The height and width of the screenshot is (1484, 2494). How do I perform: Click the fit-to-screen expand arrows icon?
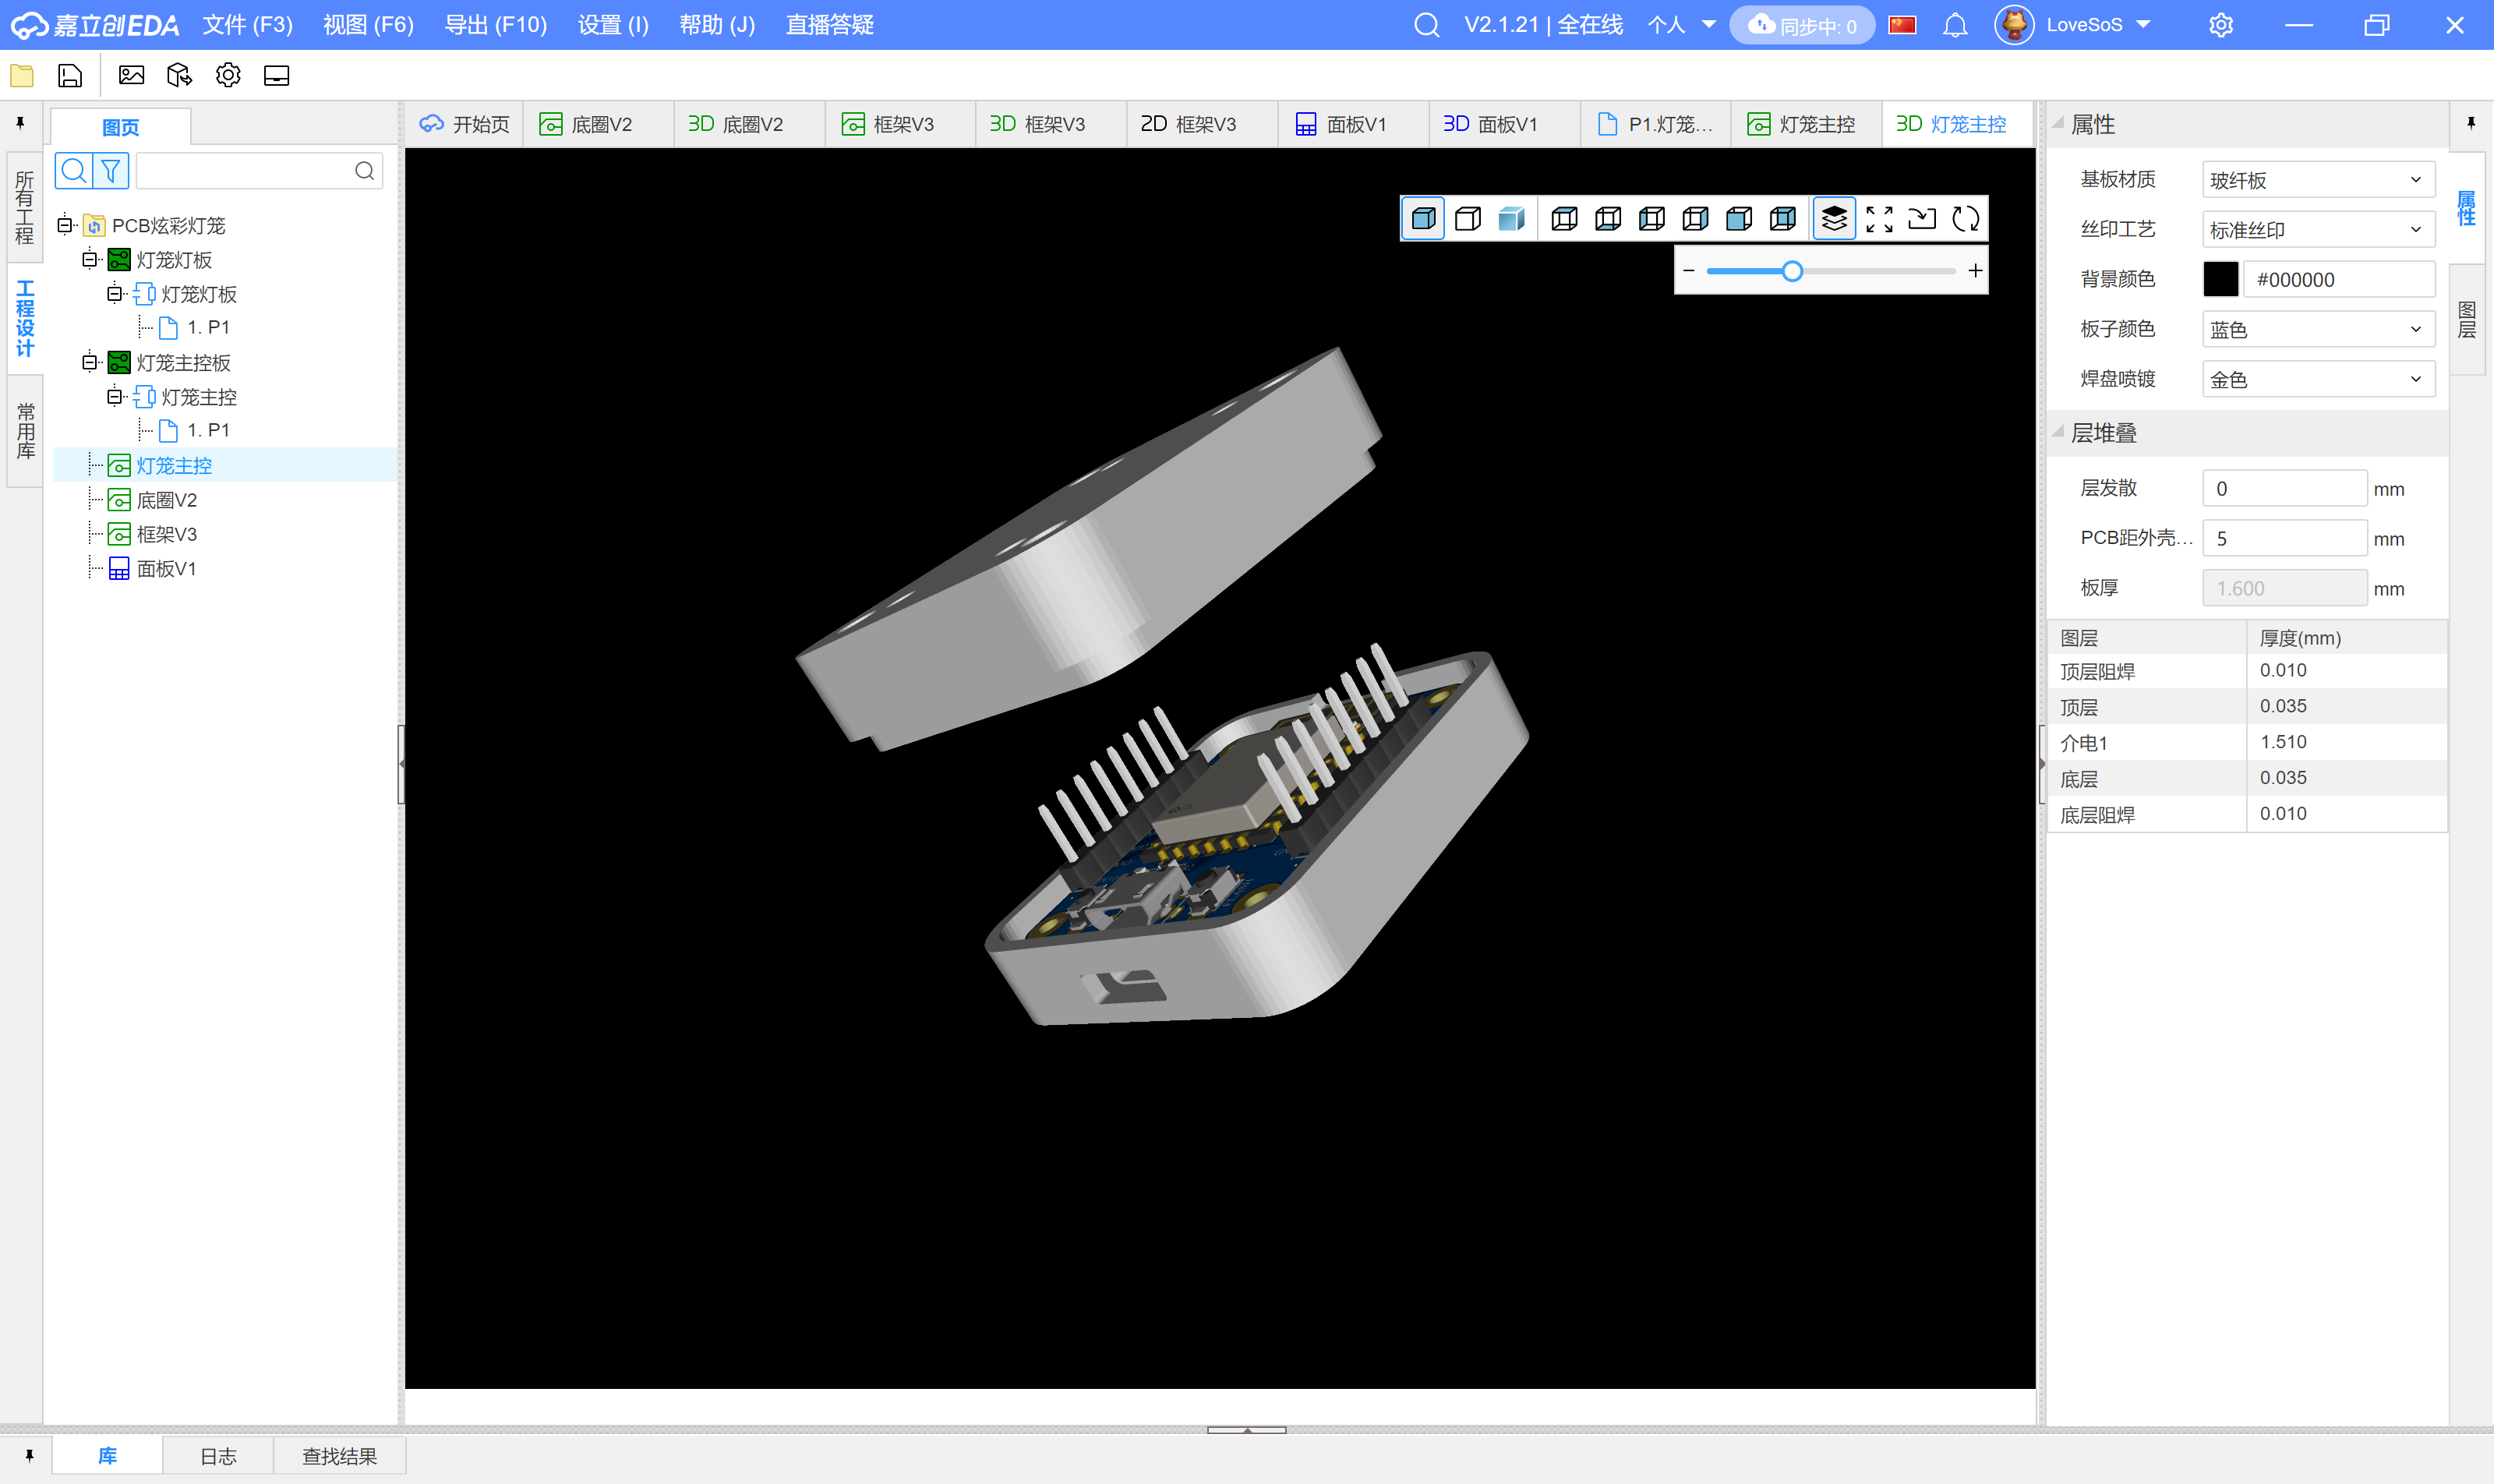(1879, 219)
